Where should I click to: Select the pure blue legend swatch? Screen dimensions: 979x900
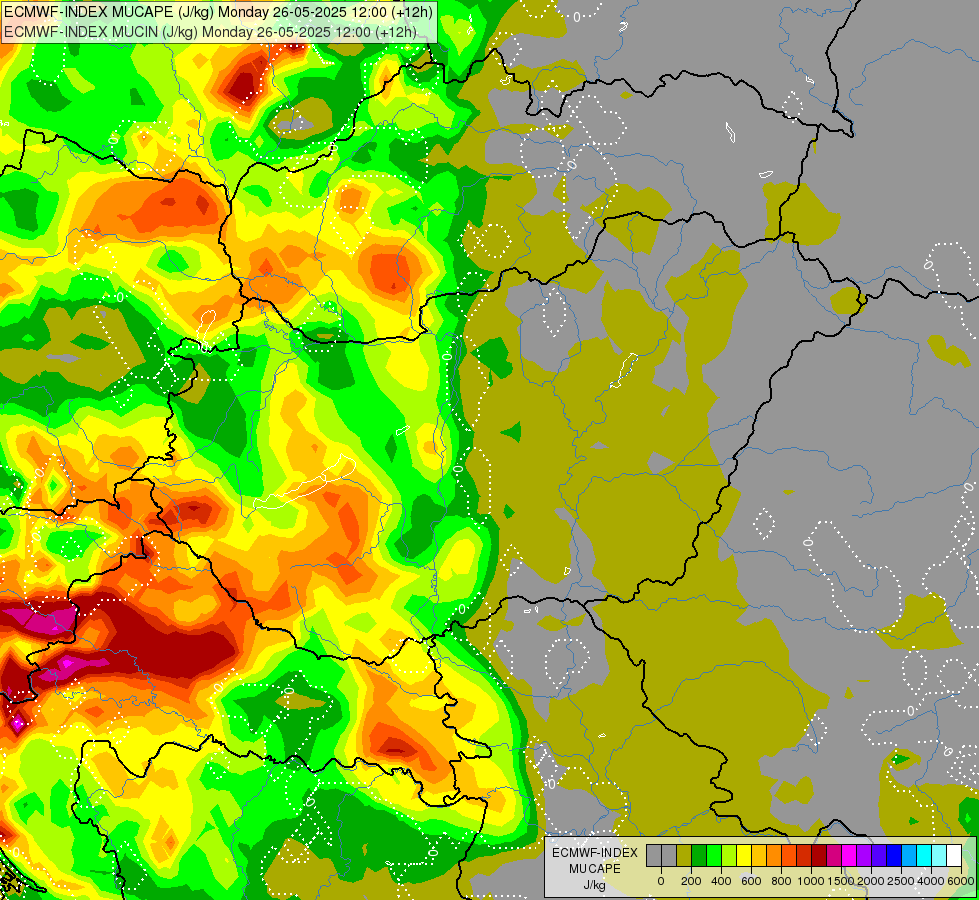coord(895,855)
